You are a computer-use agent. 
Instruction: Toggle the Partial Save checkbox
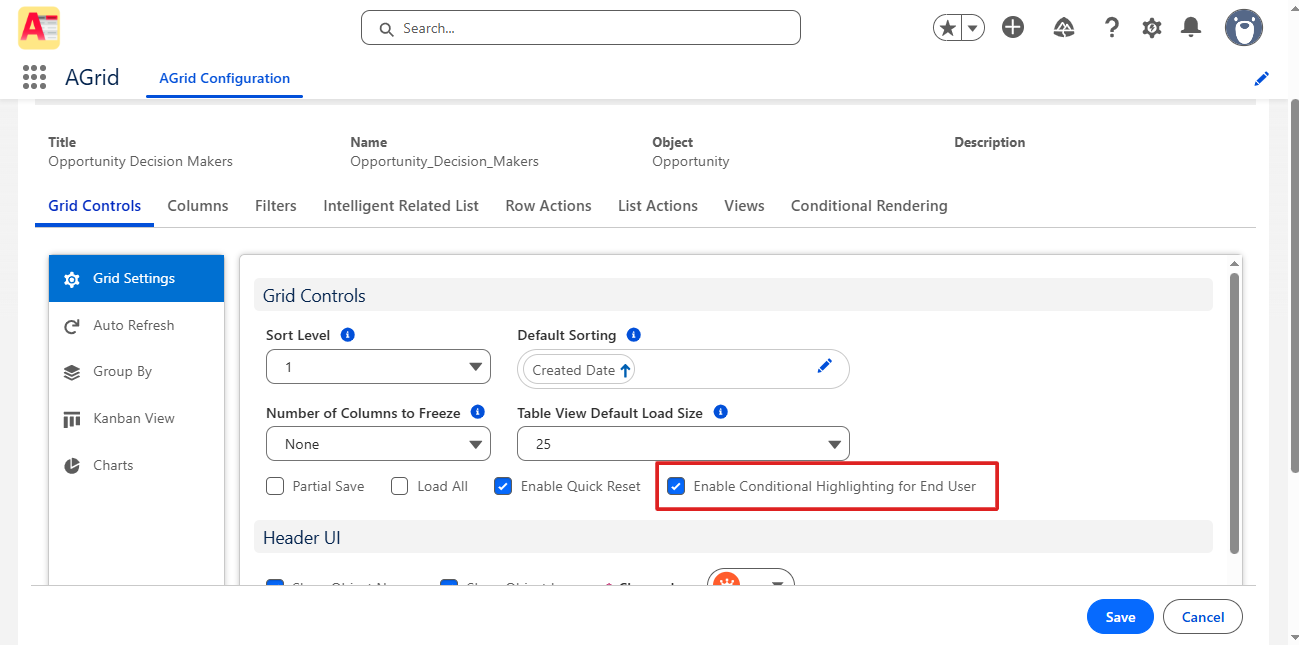275,487
